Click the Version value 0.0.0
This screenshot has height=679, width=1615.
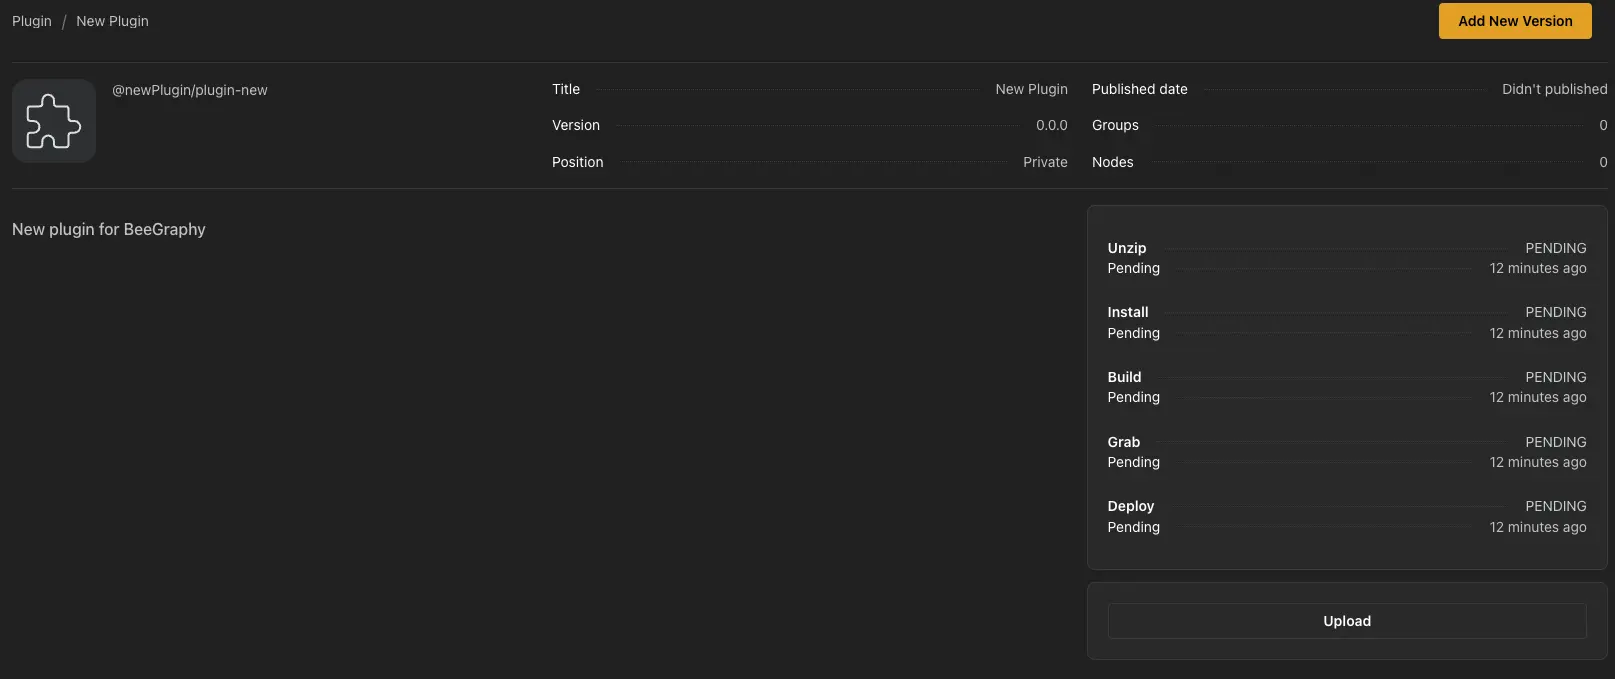point(1051,125)
